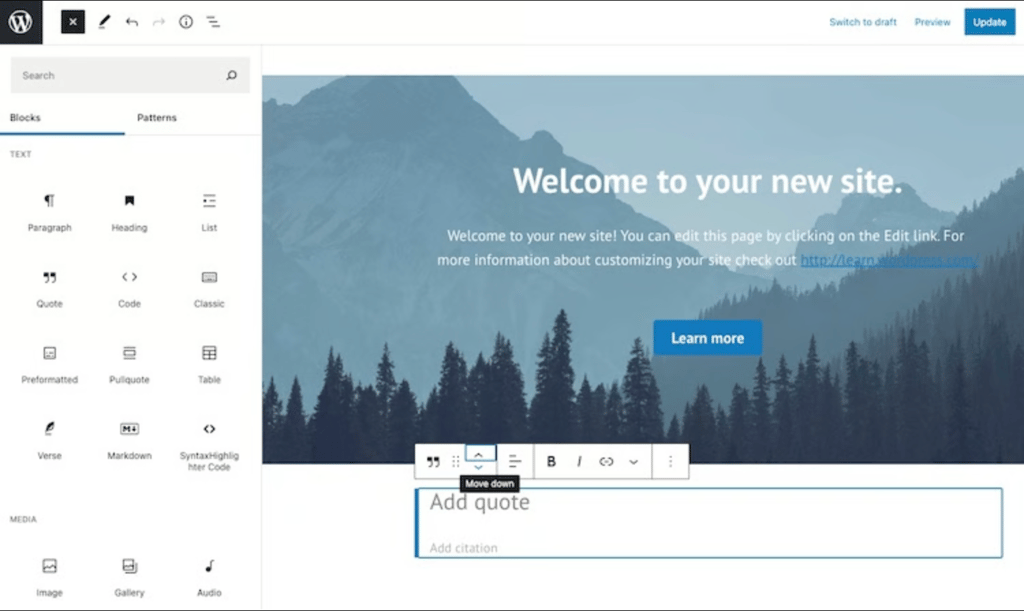Open document details info icon
Viewport: 1024px width, 611px height.
pos(186,22)
